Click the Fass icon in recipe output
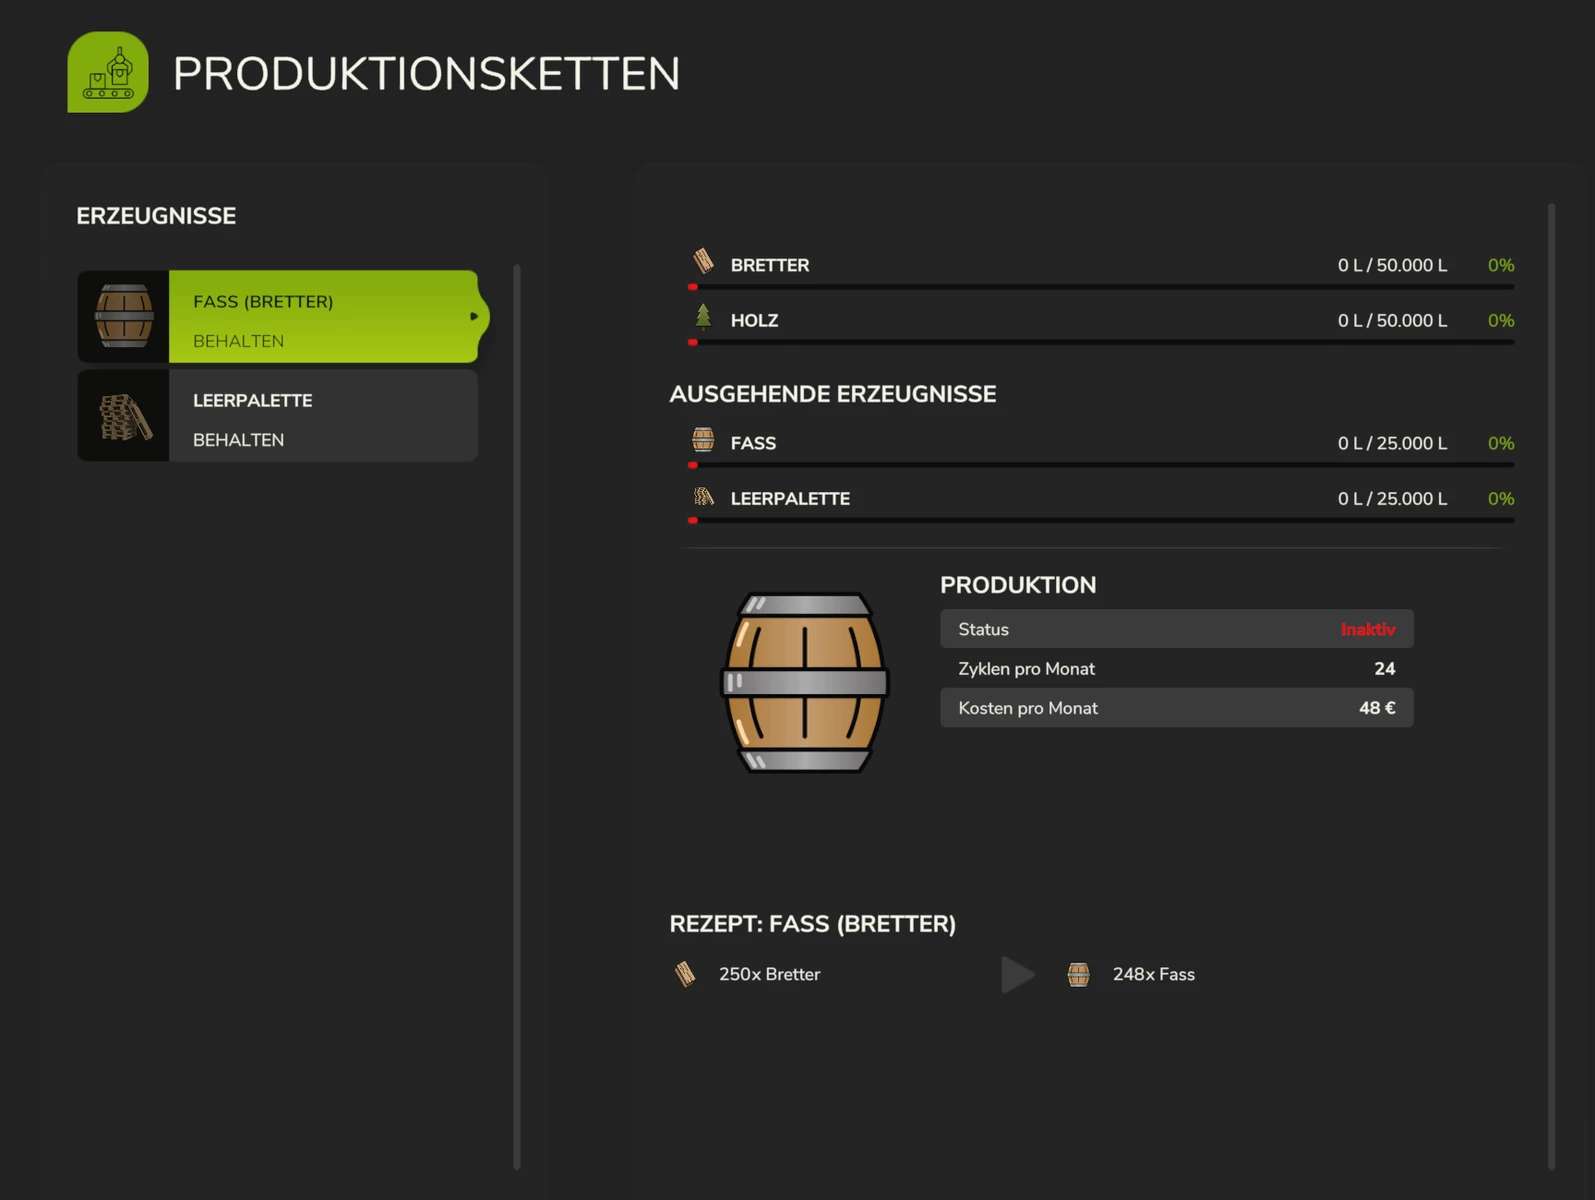1595x1200 pixels. [1078, 974]
